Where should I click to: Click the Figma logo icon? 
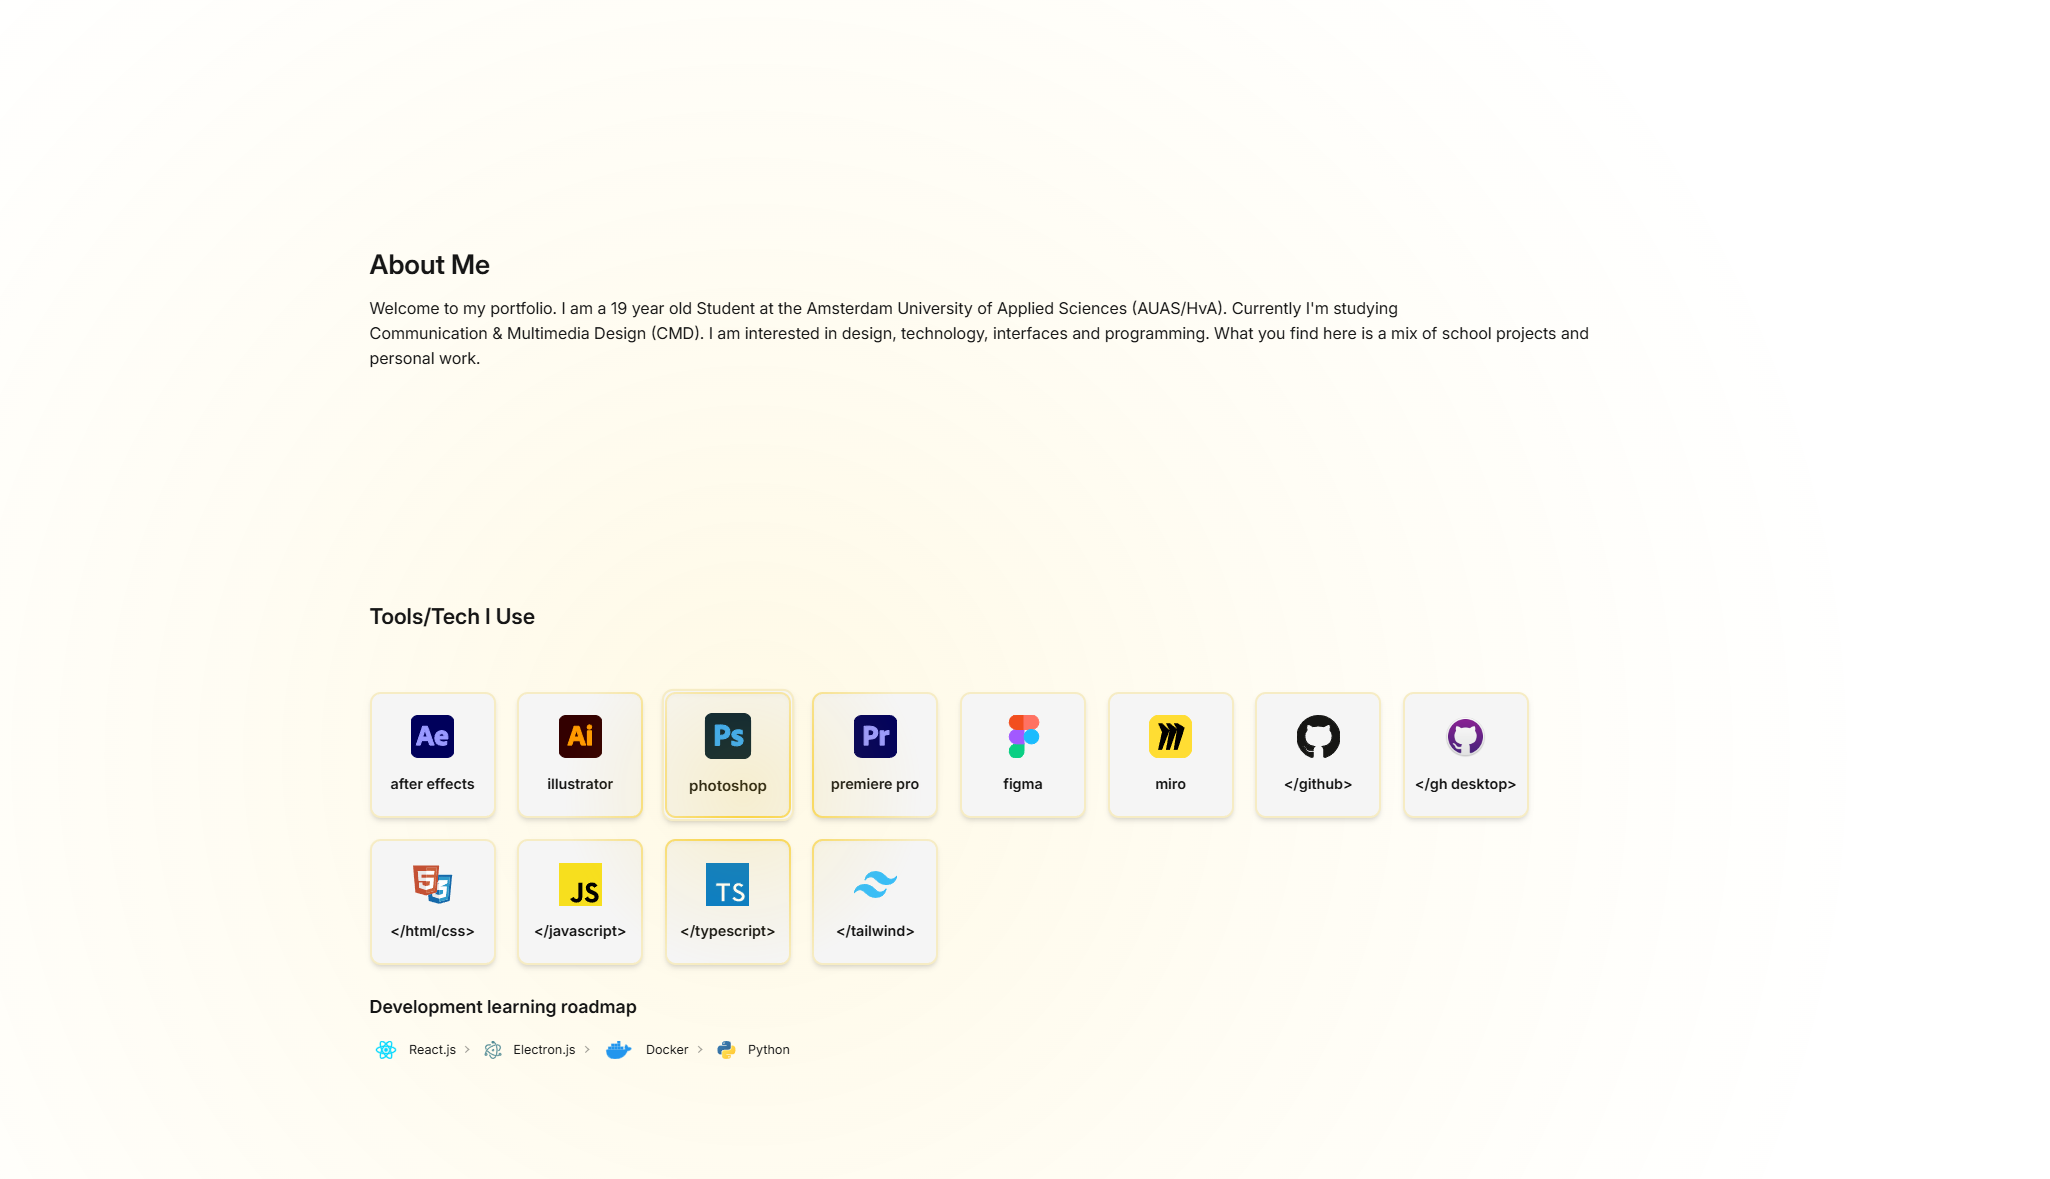coord(1023,737)
